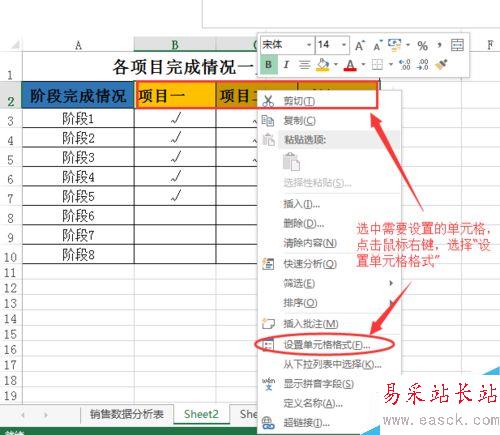Apply the red font color A
The height and width of the screenshot is (435, 500).
tap(350, 65)
